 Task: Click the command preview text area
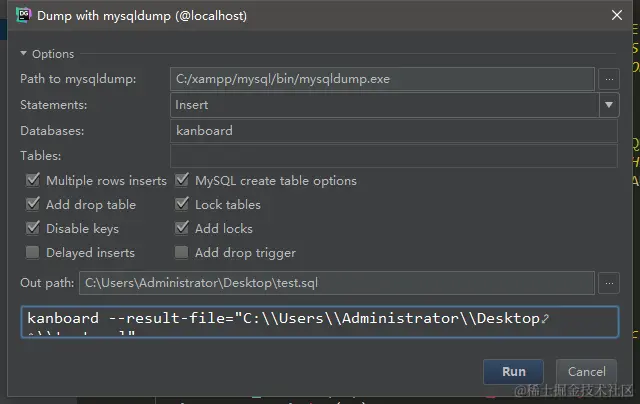pos(320,322)
